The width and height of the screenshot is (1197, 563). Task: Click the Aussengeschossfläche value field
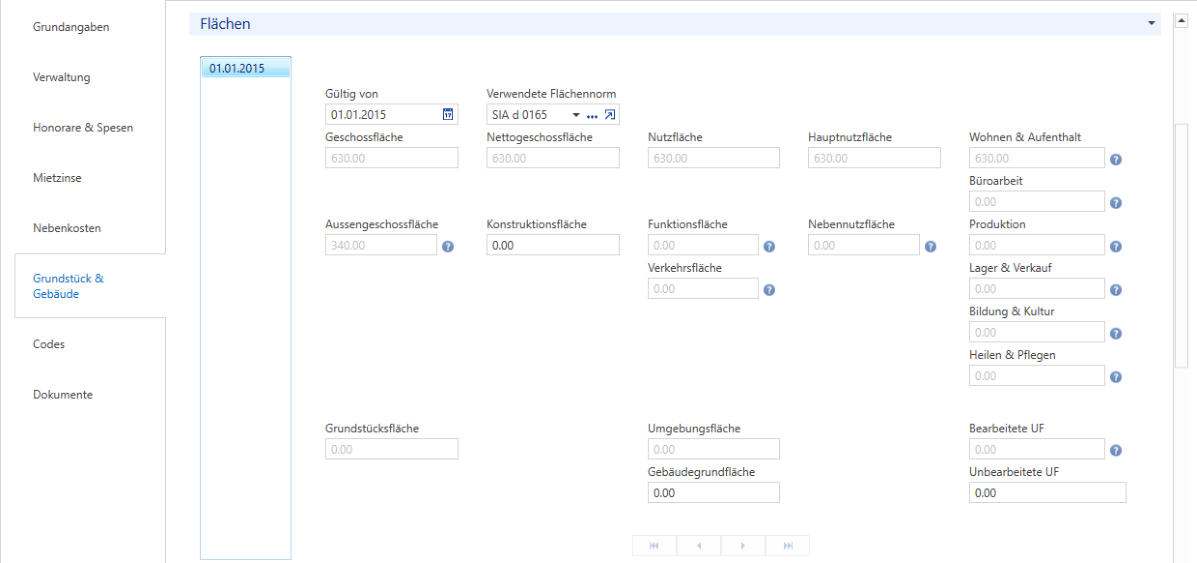[x=381, y=245]
